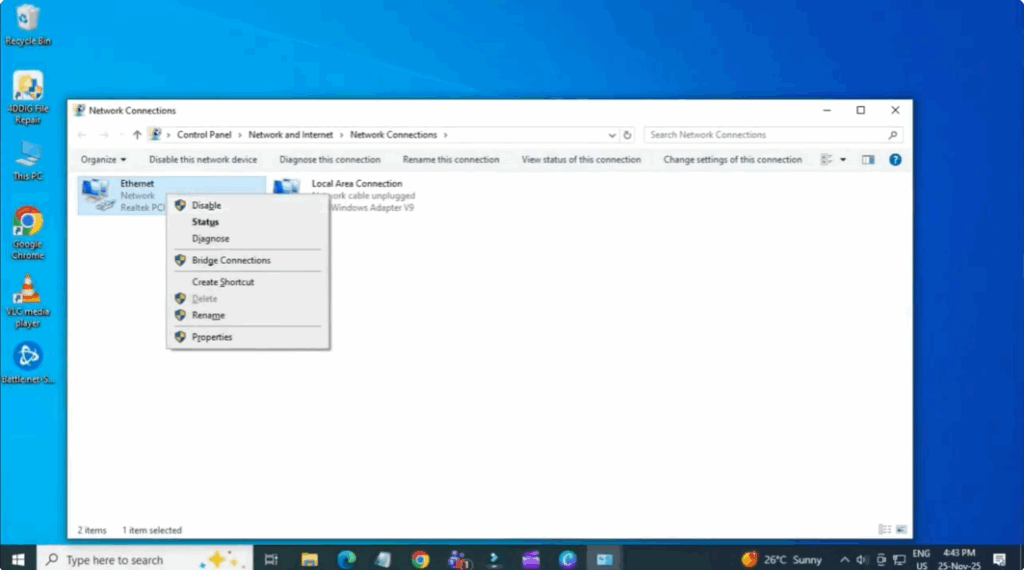Screen dimensions: 1024x570
Task: Expand the chevron after Network Connections breadcrumb
Action: pyautogui.click(x=445, y=135)
